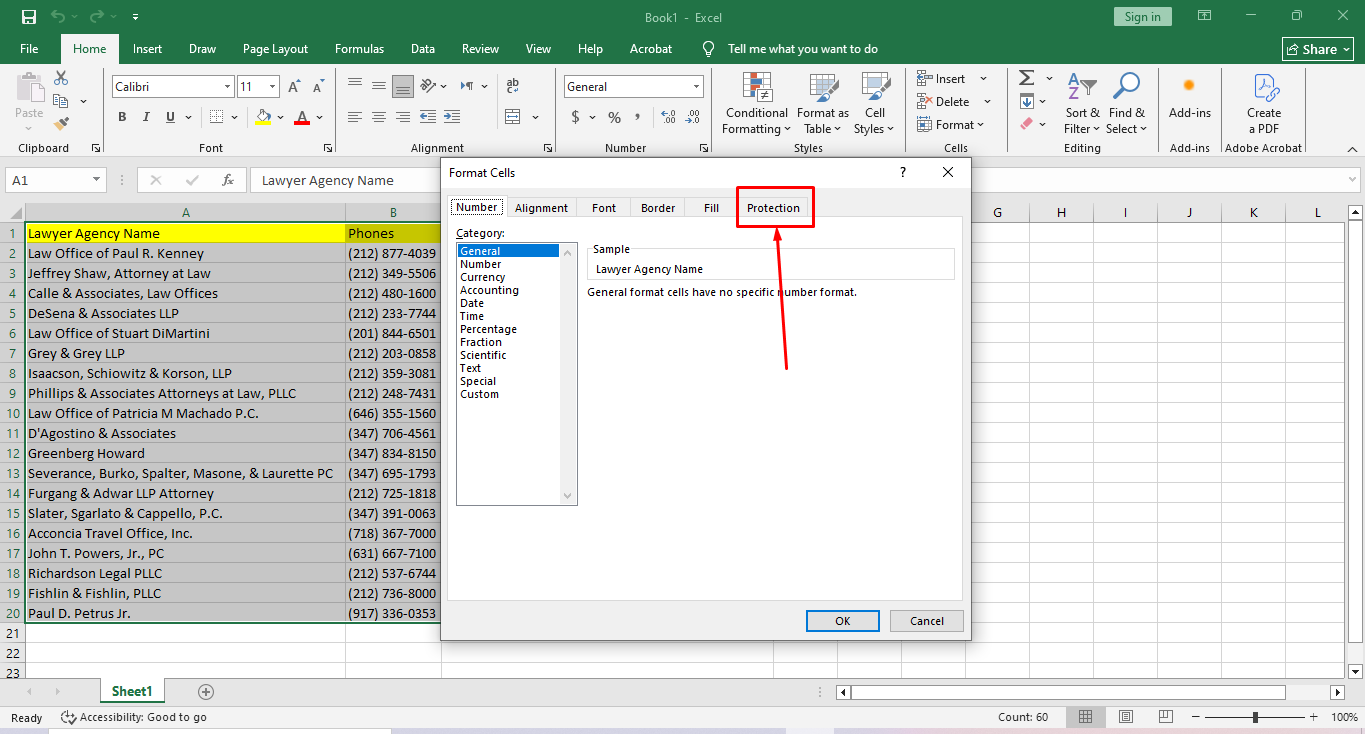Viewport: 1365px width, 734px height.
Task: Open the Formulas ribbon tab
Action: coord(359,49)
